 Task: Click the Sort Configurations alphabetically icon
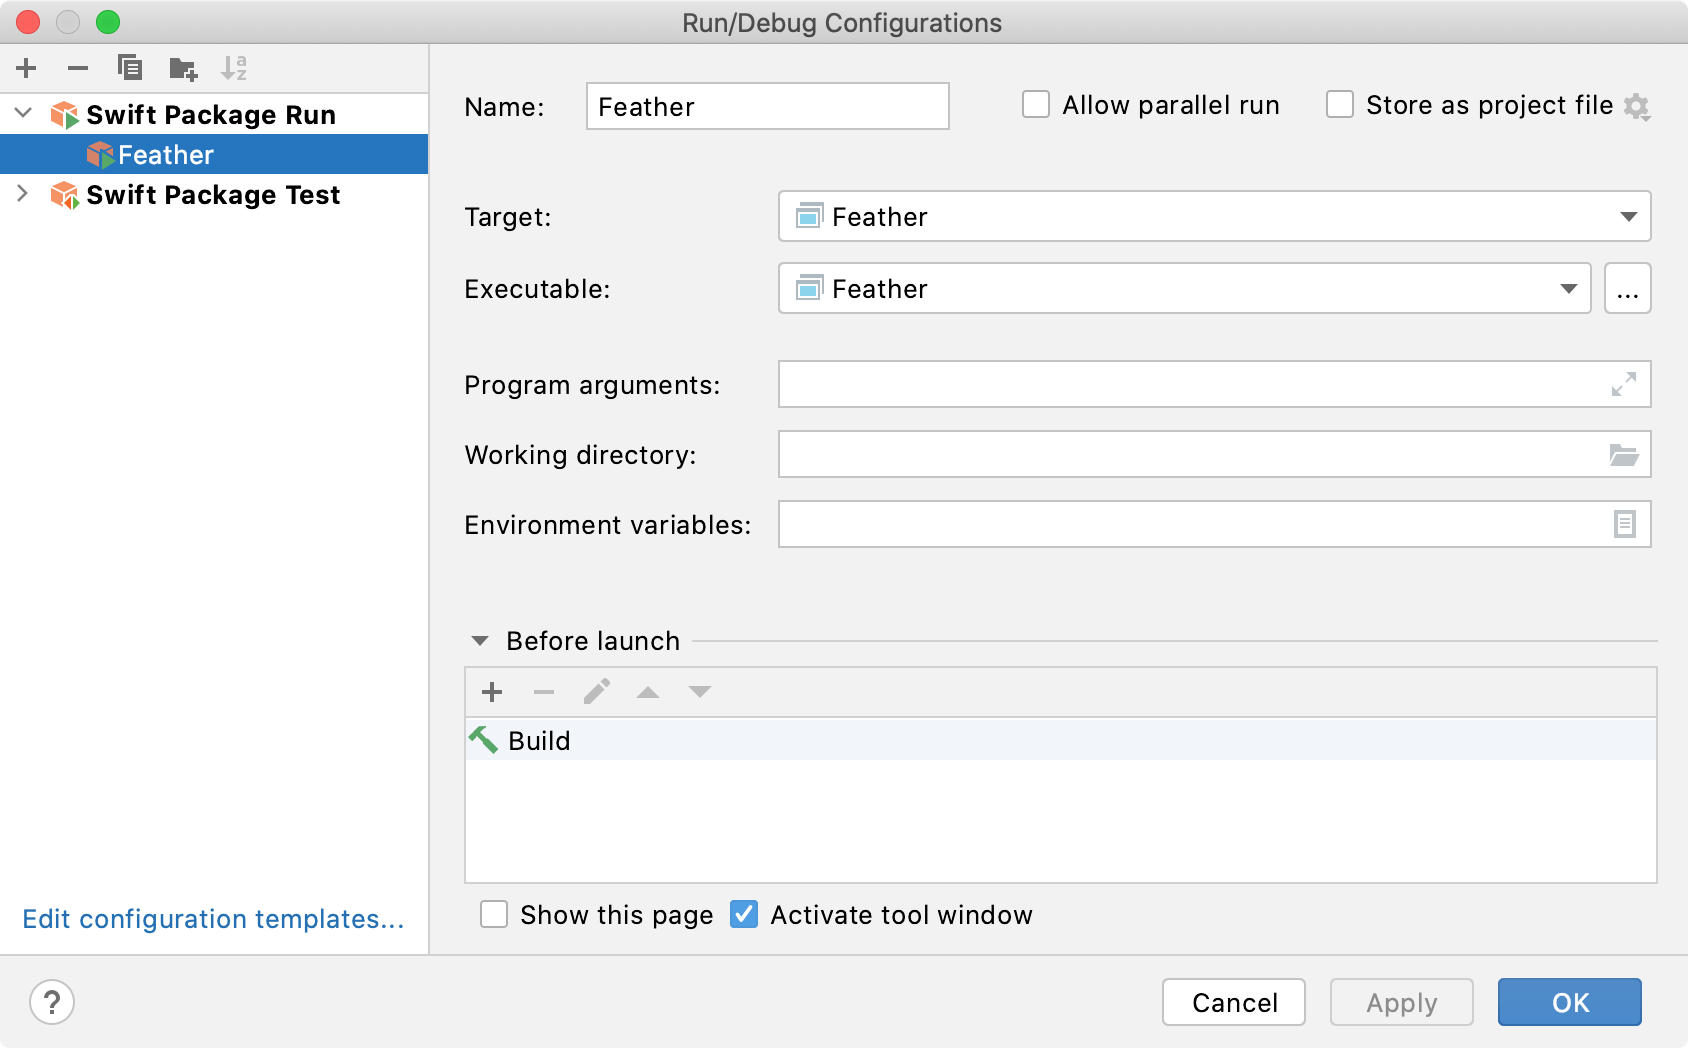coord(234,68)
